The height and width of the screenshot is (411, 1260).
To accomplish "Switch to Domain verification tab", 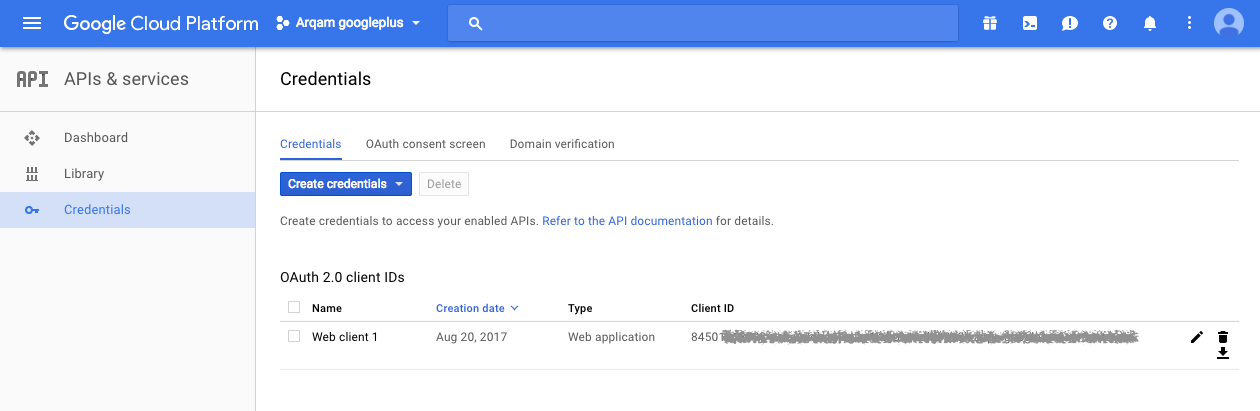I will click(x=562, y=144).
